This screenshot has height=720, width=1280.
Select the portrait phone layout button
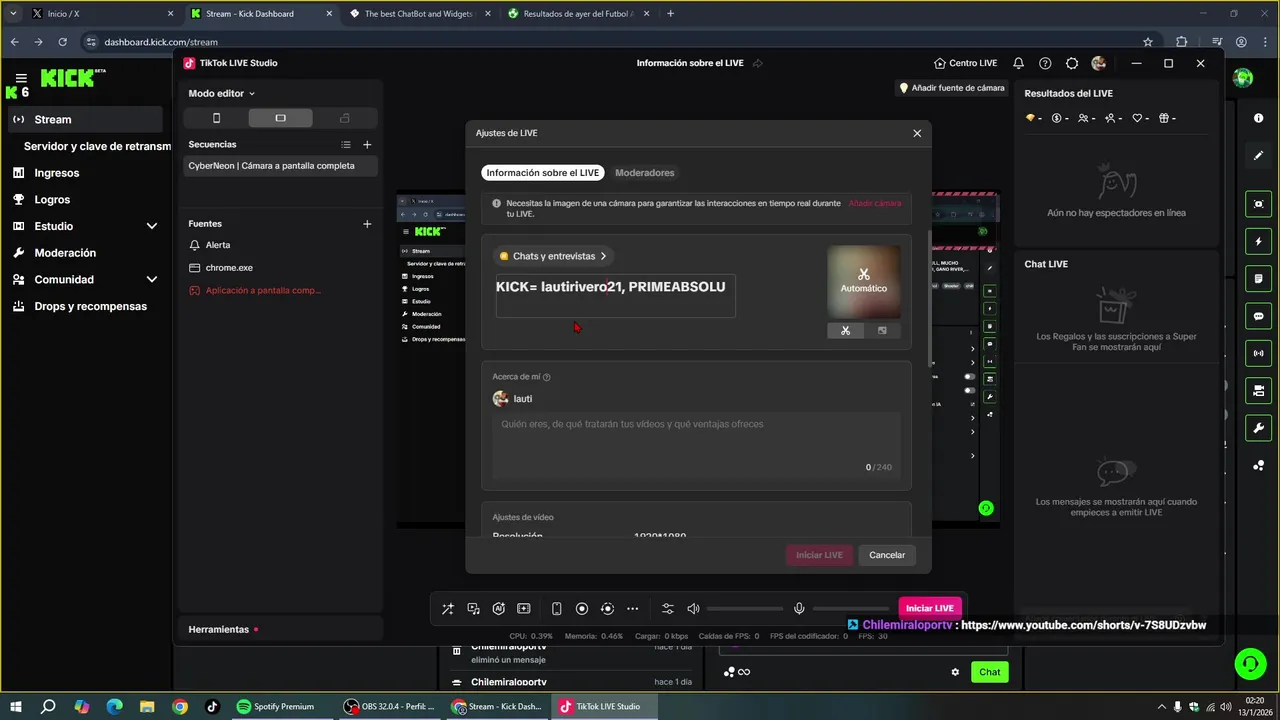(216, 118)
